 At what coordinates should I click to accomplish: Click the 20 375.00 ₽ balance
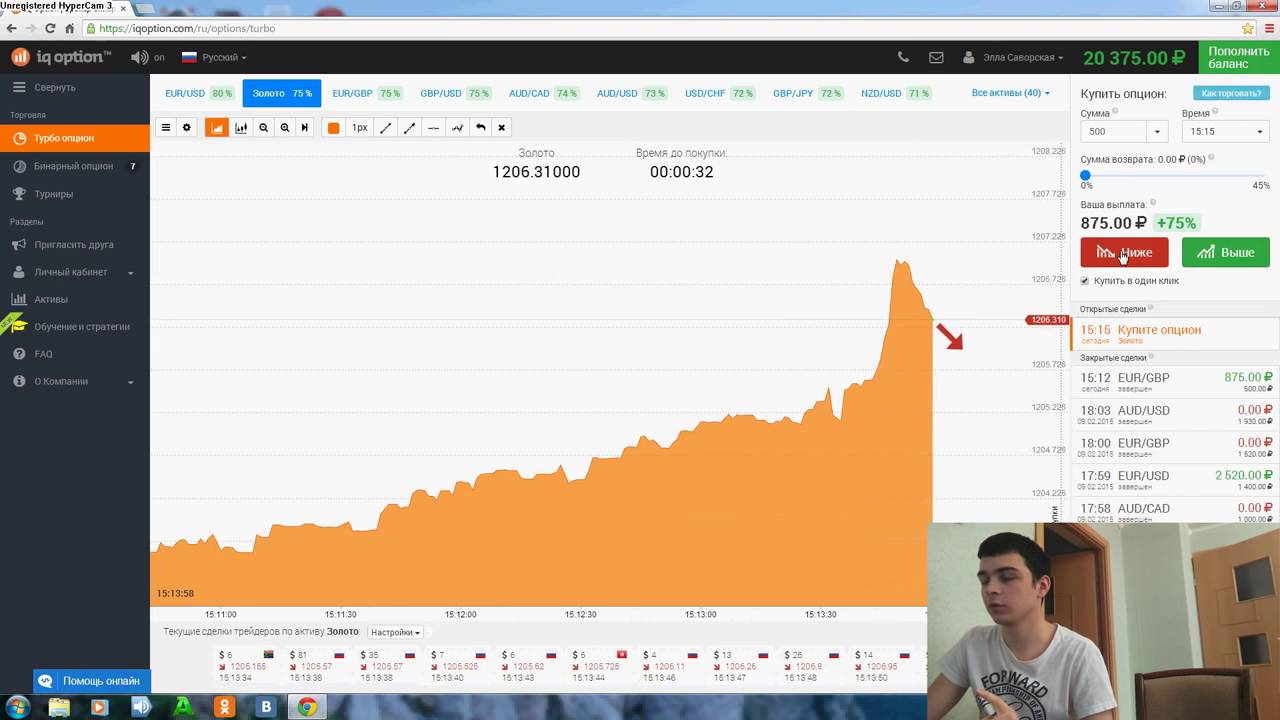point(1134,58)
